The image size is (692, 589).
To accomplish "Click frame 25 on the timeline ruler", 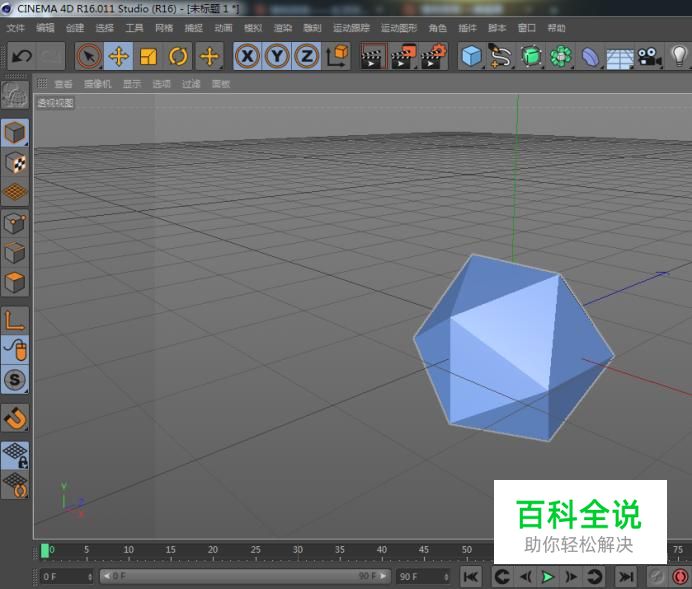I will coord(255,551).
